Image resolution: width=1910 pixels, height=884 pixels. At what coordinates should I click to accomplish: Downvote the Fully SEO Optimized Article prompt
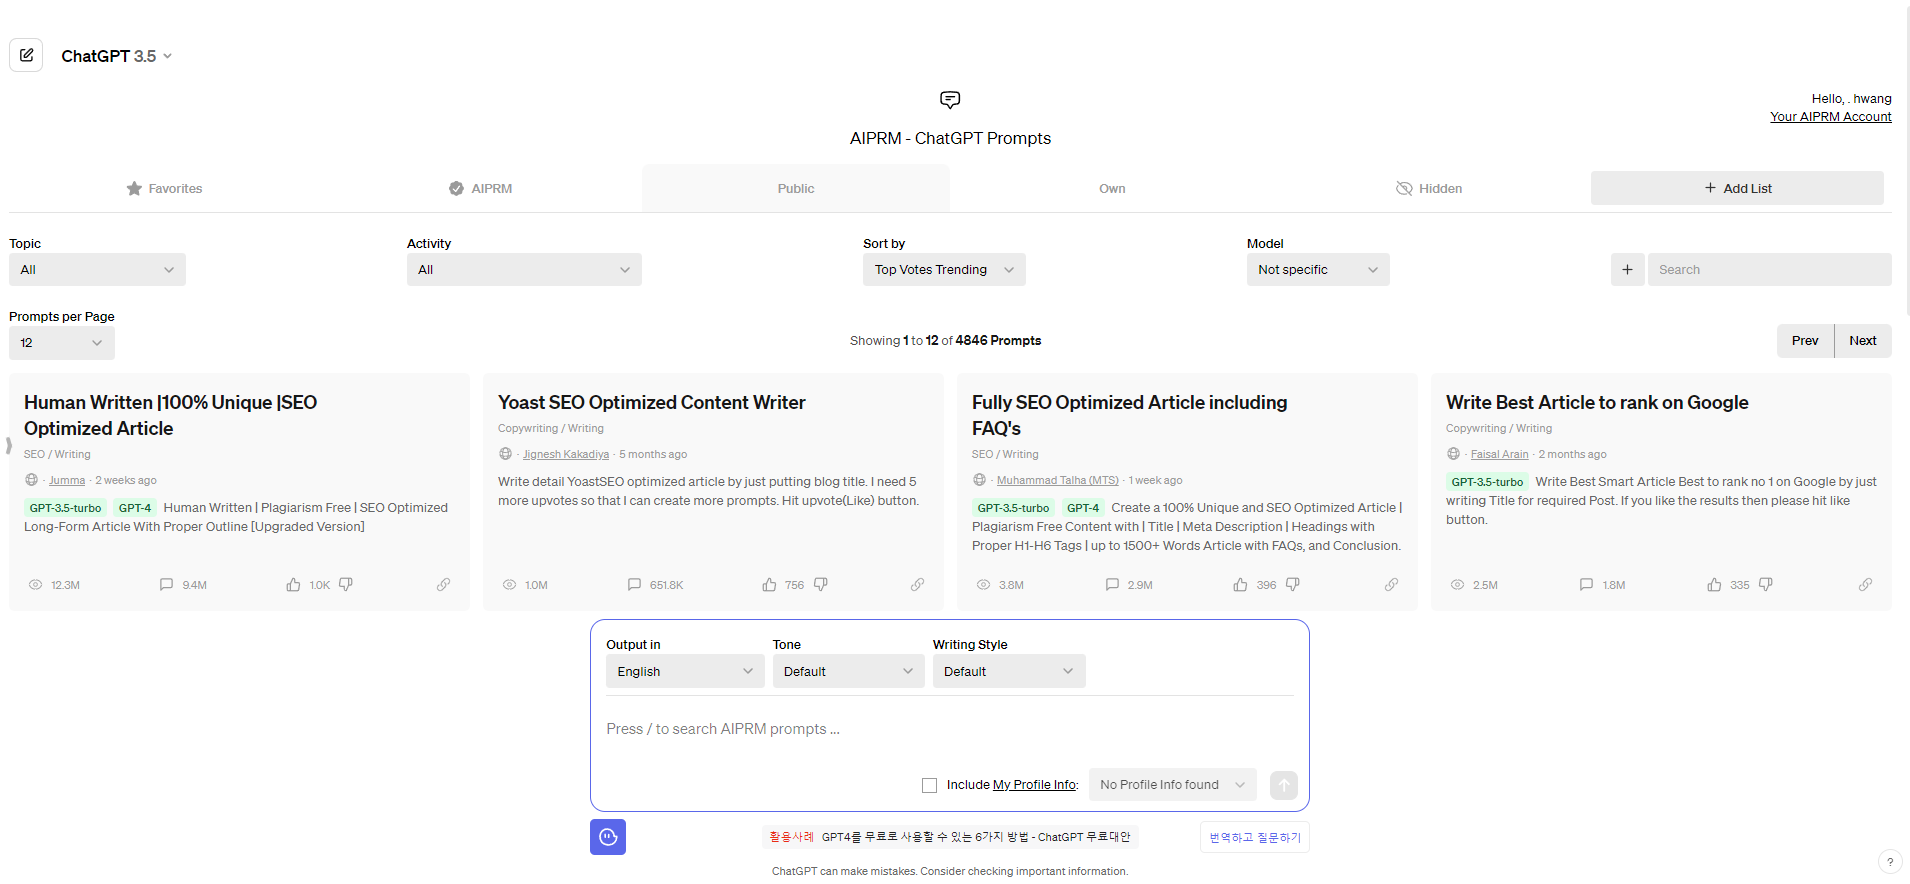tap(1293, 584)
